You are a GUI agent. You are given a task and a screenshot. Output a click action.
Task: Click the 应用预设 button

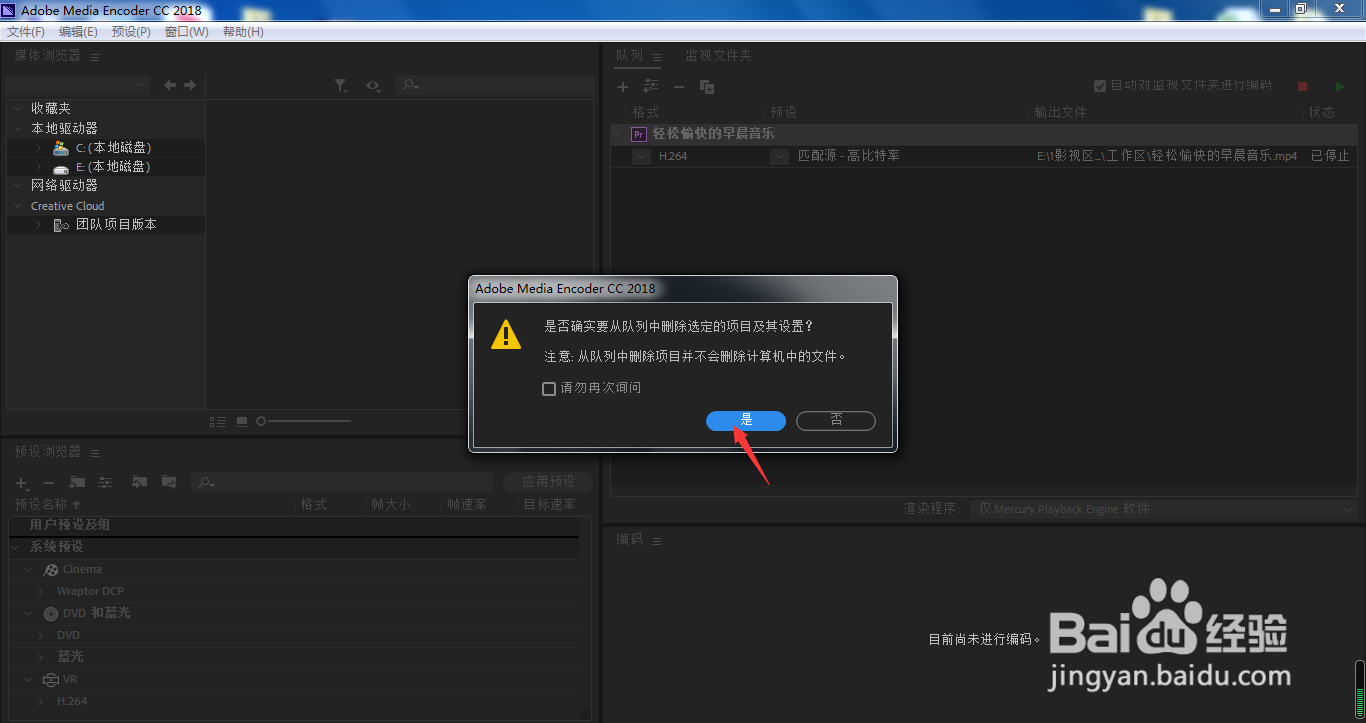548,482
